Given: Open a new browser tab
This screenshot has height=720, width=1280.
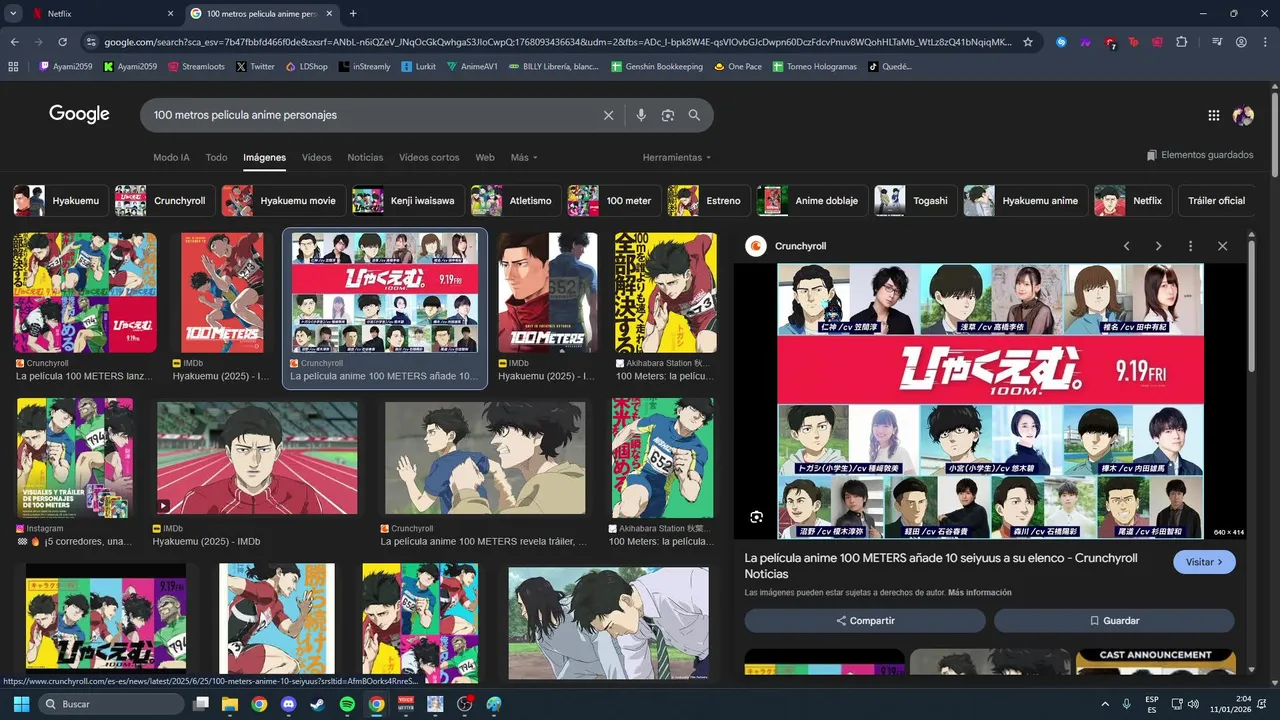Looking at the screenshot, I should click(353, 14).
